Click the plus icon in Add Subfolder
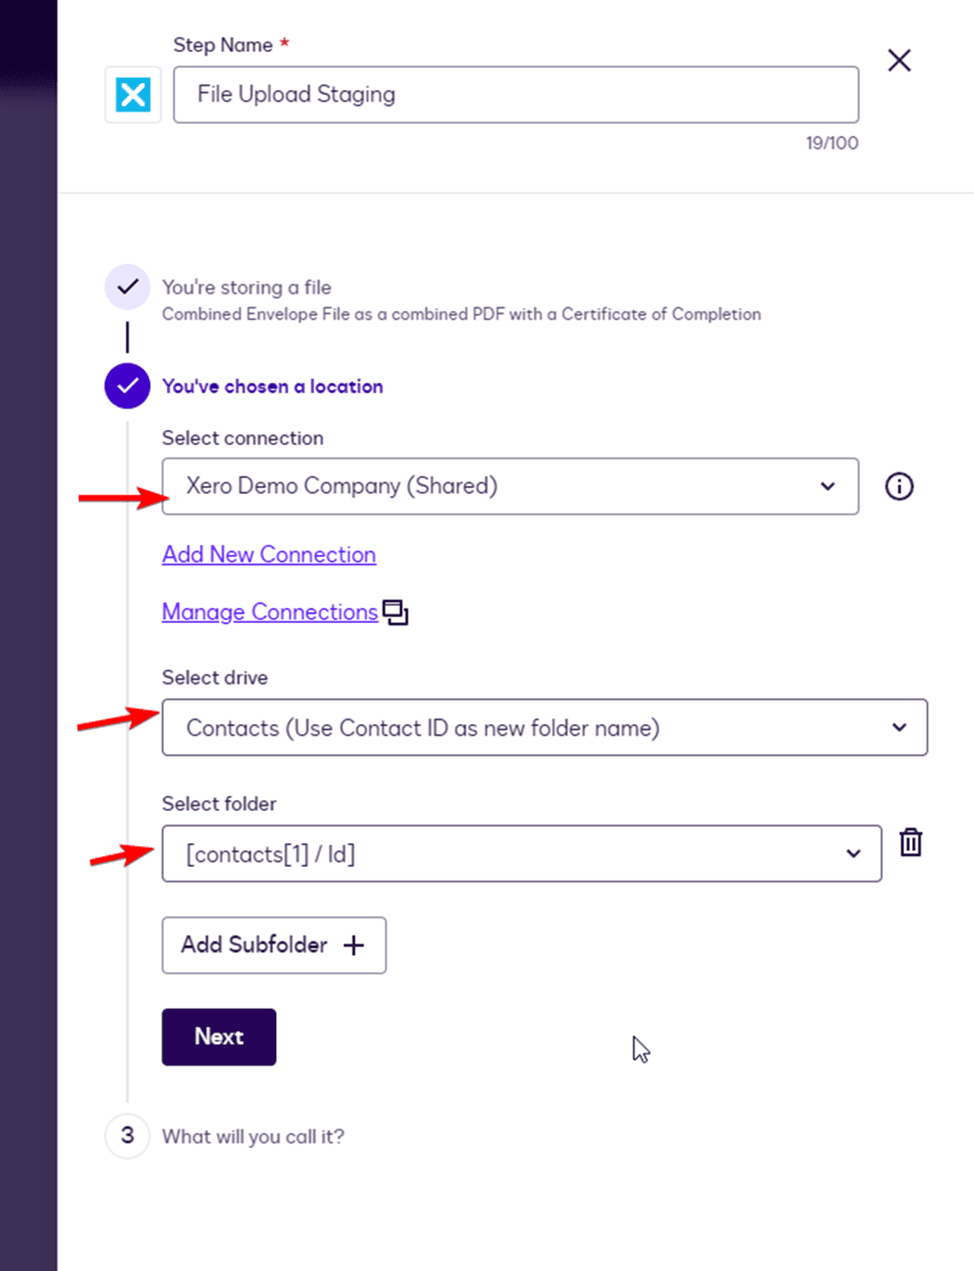Viewport: 974px width, 1271px height. pos(354,945)
